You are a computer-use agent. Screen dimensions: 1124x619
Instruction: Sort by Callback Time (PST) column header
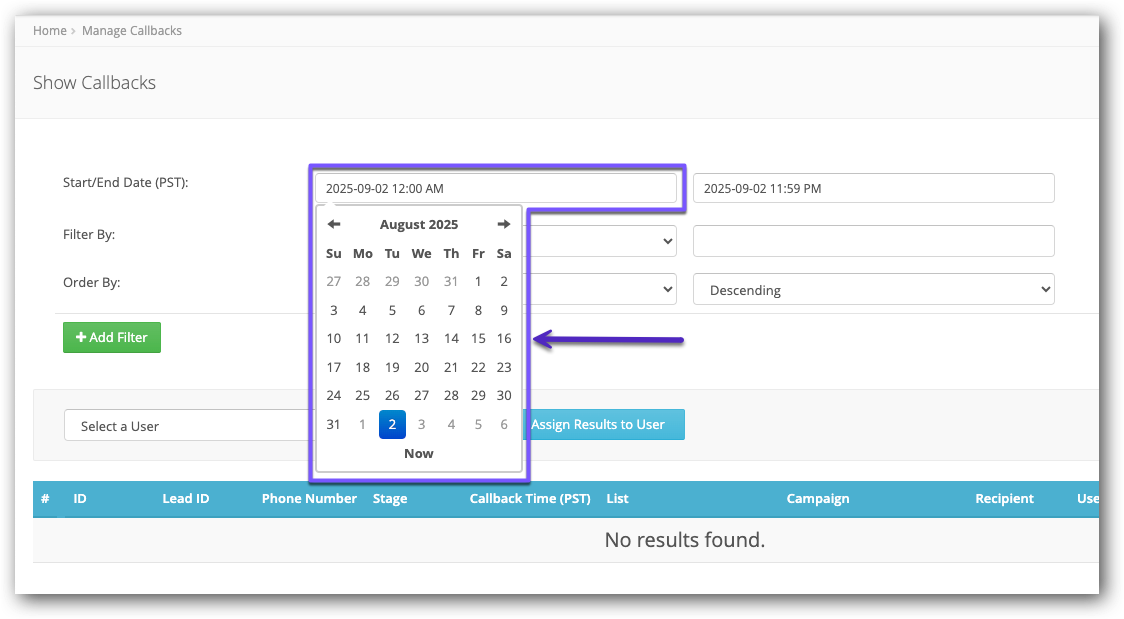click(530, 499)
